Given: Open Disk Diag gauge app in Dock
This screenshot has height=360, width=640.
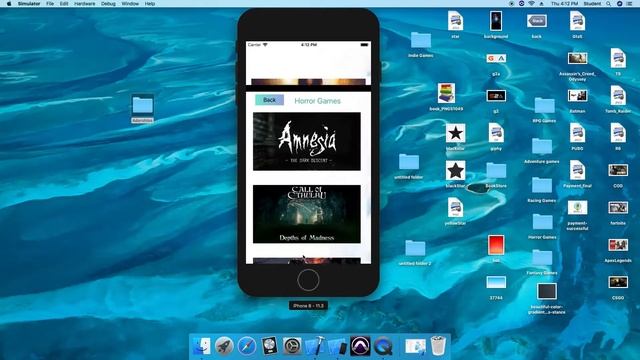Looking at the screenshot, I should [x=269, y=346].
